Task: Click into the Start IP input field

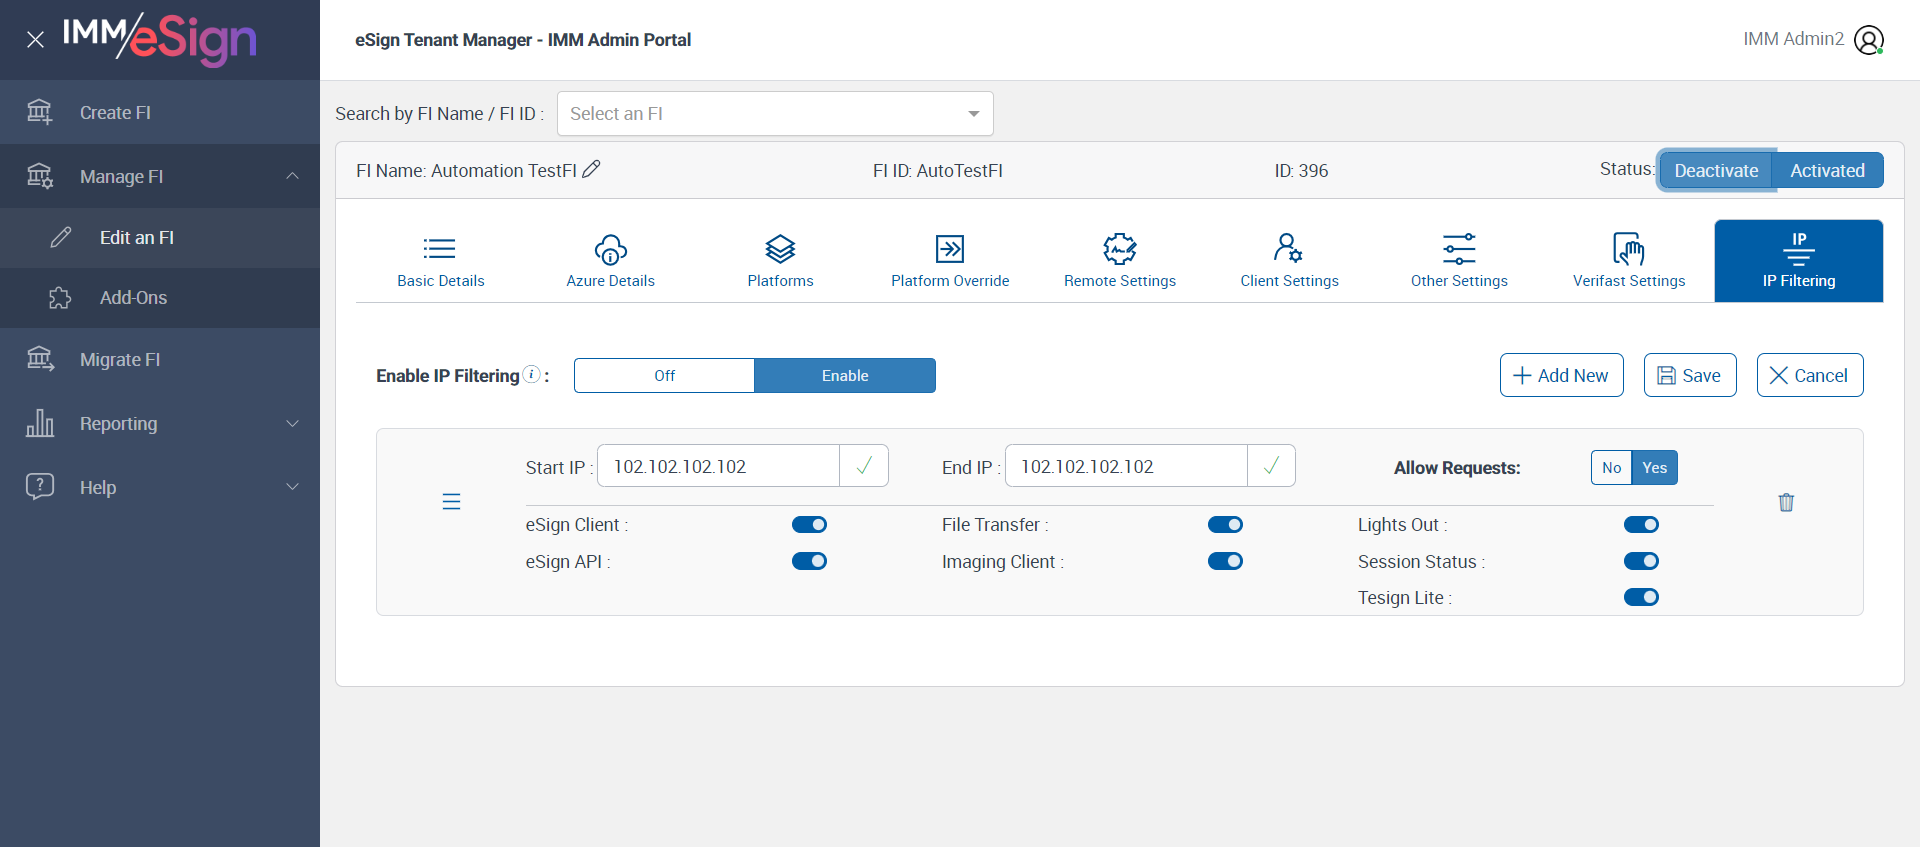Action: tap(718, 466)
